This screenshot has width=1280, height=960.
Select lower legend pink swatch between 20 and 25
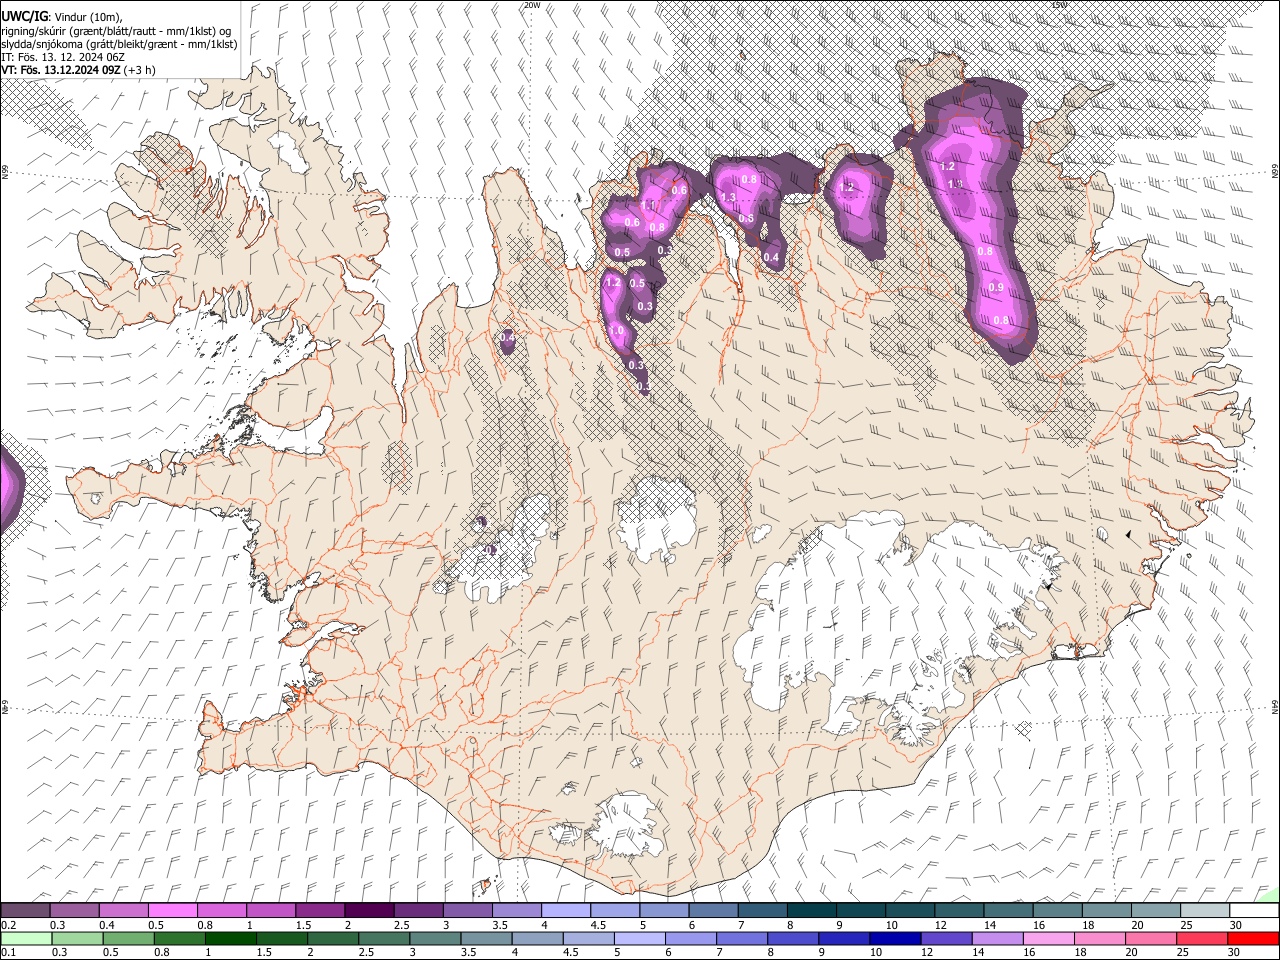pos(1151,938)
